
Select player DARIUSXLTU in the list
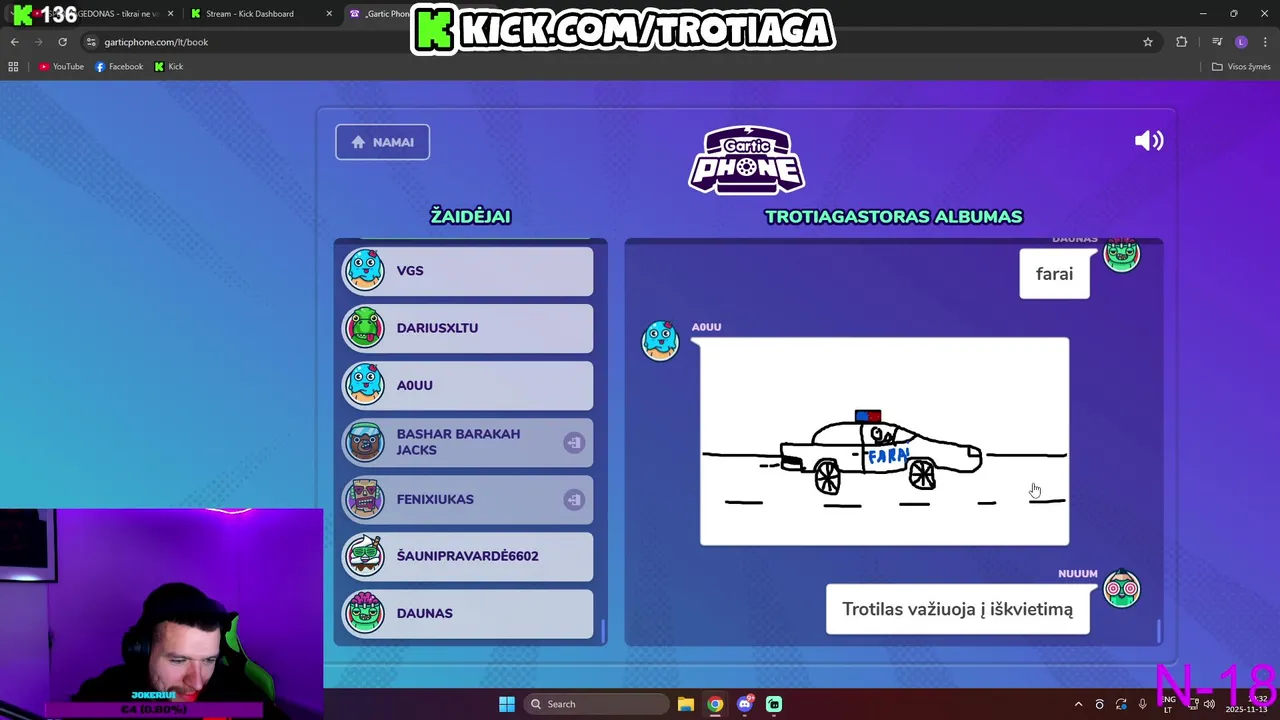click(x=468, y=328)
